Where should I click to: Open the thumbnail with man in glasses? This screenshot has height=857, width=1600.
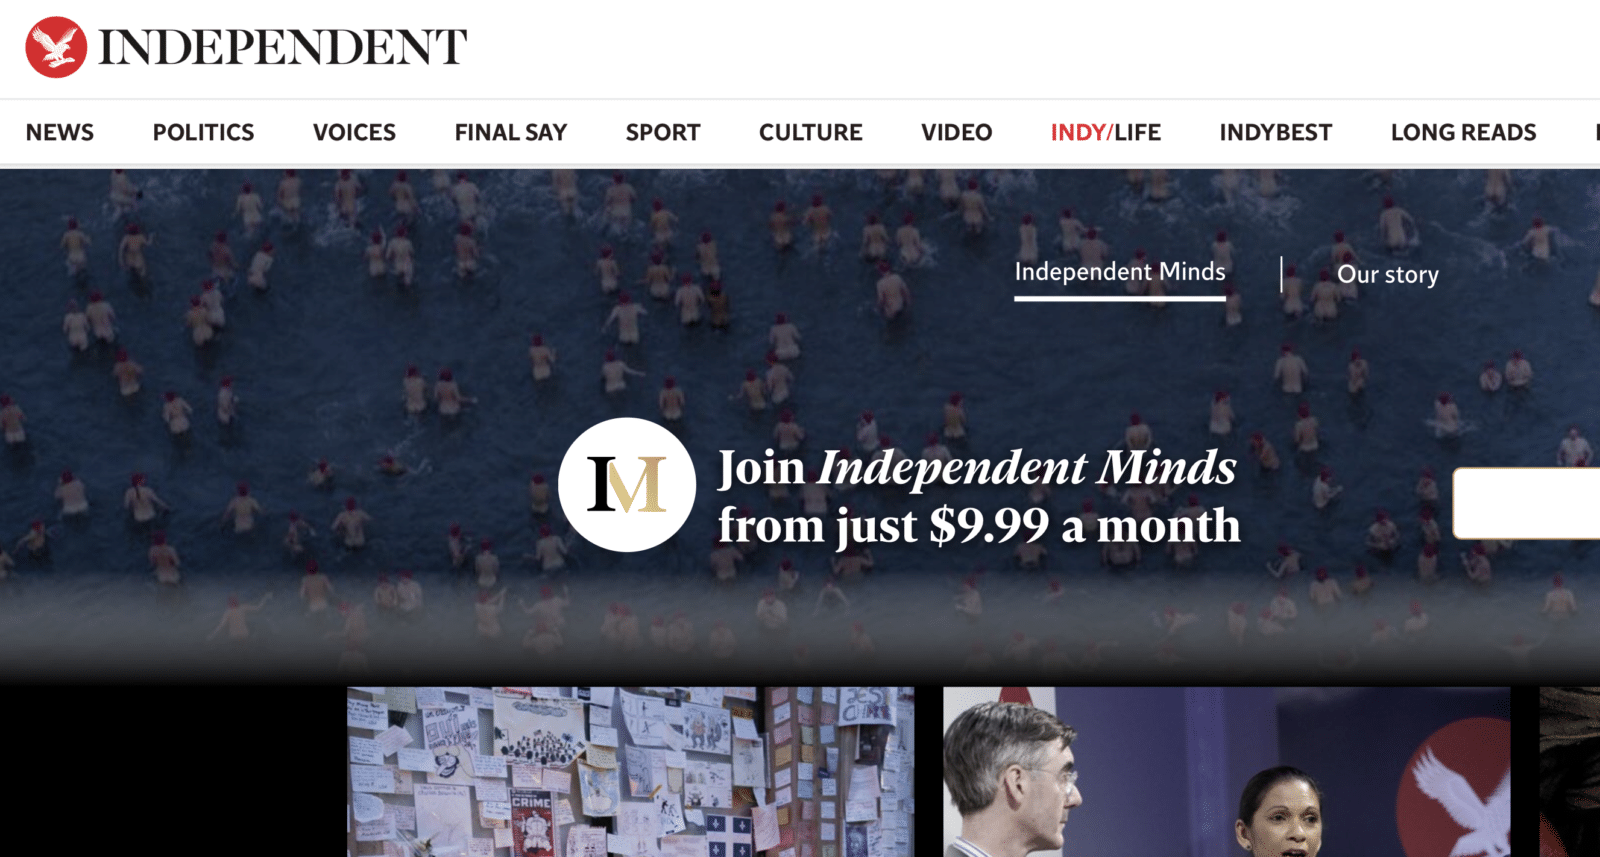pyautogui.click(x=1227, y=772)
